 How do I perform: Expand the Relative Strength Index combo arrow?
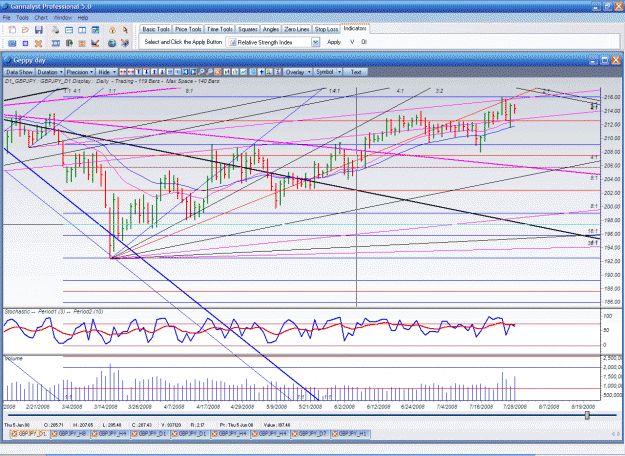(315, 42)
